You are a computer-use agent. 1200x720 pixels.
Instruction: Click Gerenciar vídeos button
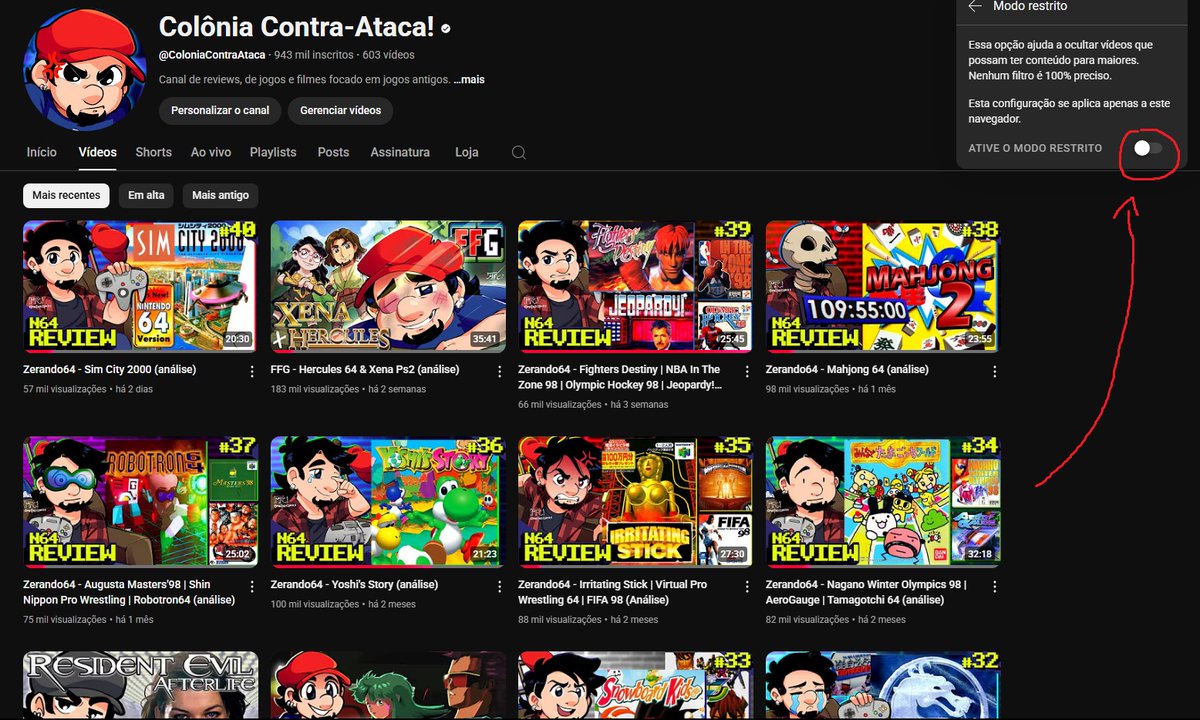[x=340, y=110]
